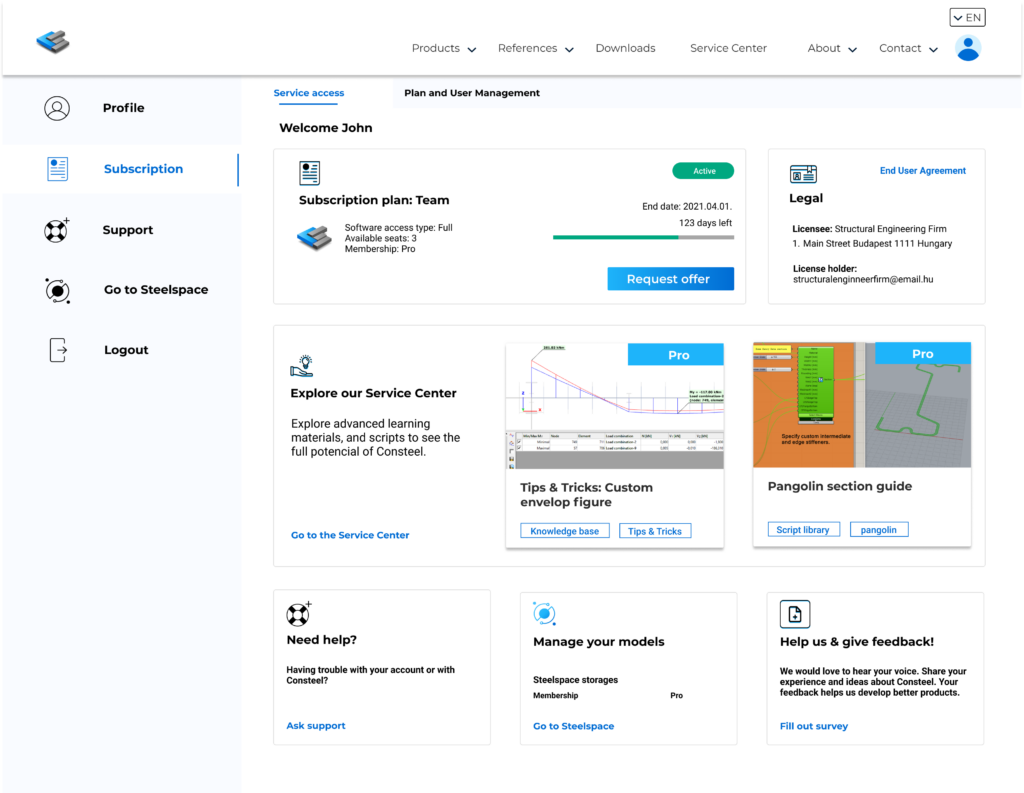
Task: Click the Consteel logo in the header
Action: [x=53, y=42]
